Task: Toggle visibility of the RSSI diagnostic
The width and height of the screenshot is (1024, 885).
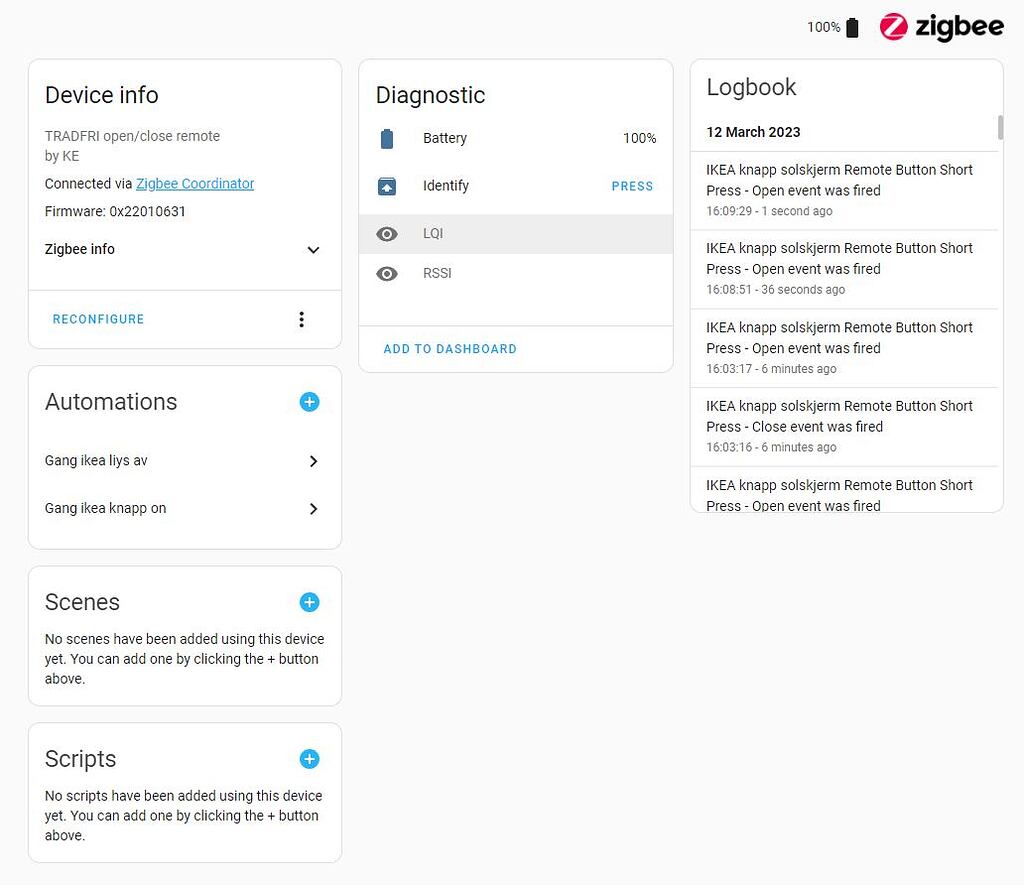Action: click(x=386, y=273)
